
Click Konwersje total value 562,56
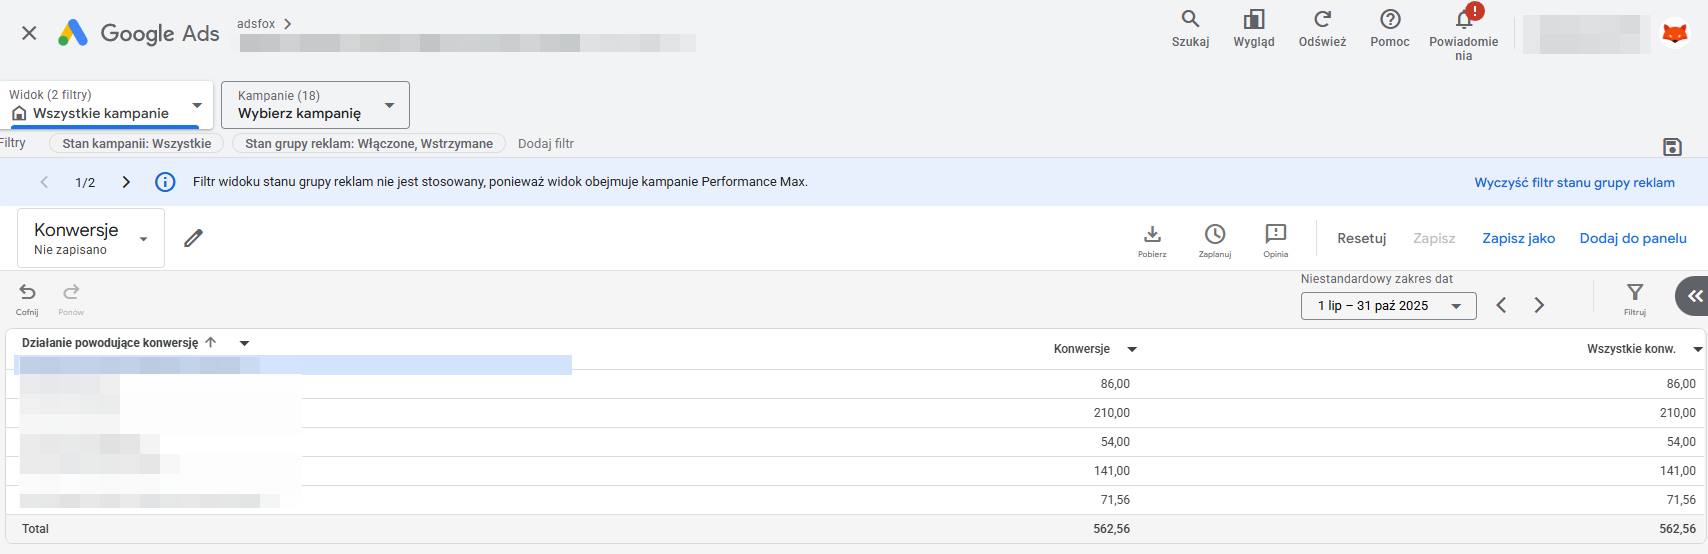(1112, 529)
